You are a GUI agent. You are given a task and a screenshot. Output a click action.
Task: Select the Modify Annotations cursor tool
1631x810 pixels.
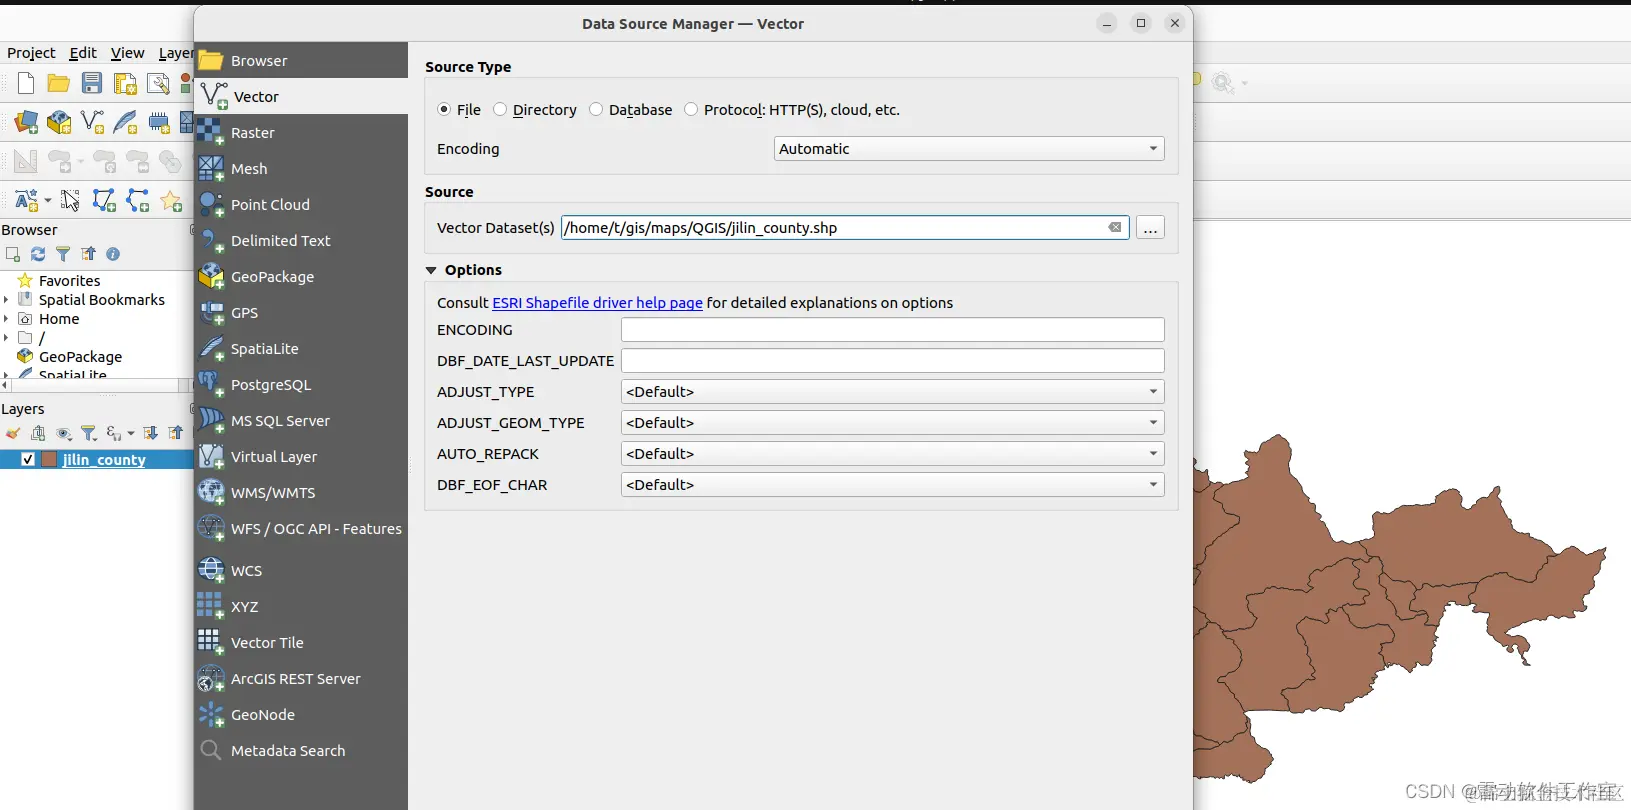pos(70,200)
